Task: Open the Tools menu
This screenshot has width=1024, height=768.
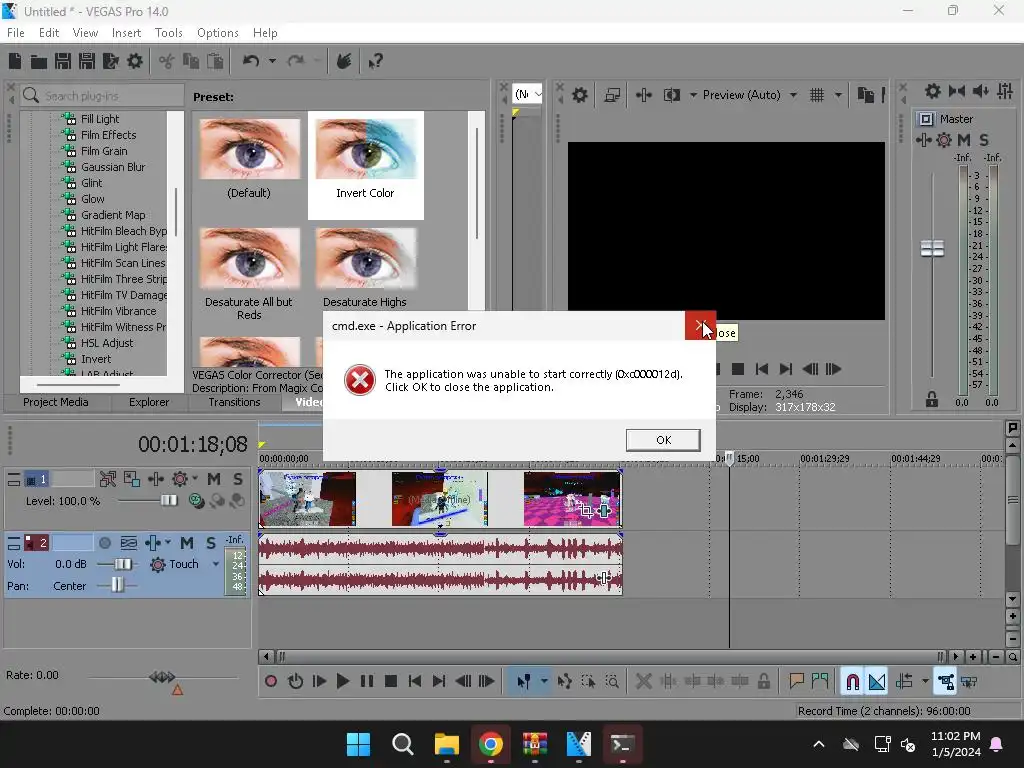Action: click(168, 33)
